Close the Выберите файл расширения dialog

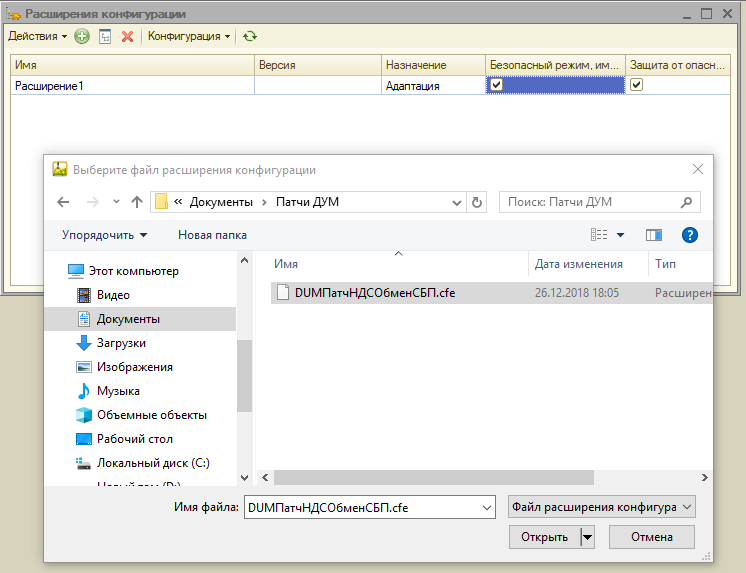pos(697,169)
